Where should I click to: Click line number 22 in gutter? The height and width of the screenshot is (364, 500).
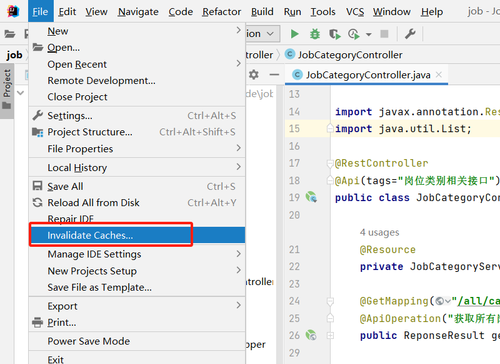[x=294, y=266]
